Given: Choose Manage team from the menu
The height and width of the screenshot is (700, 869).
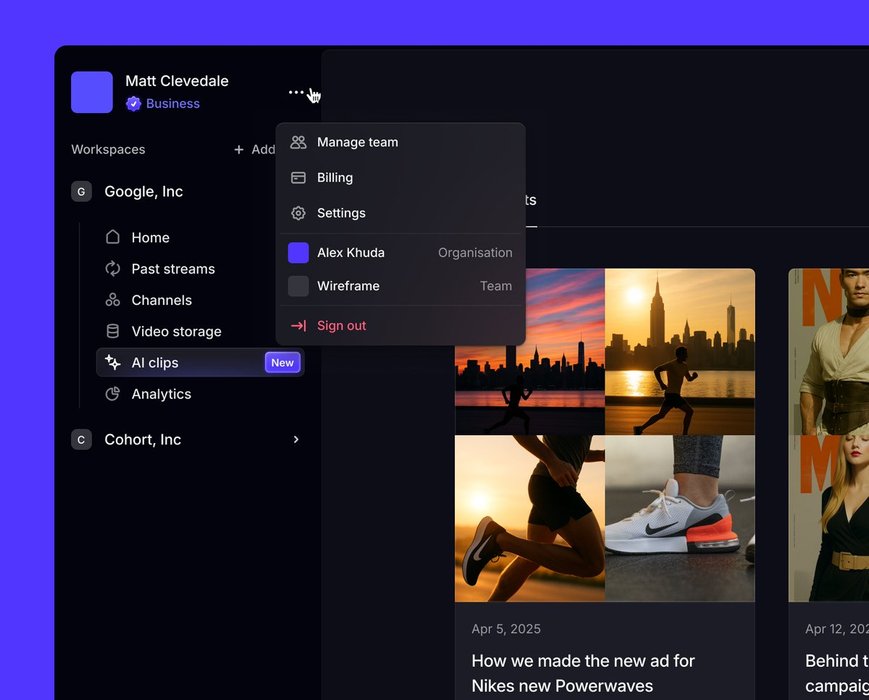Looking at the screenshot, I should click(400, 142).
